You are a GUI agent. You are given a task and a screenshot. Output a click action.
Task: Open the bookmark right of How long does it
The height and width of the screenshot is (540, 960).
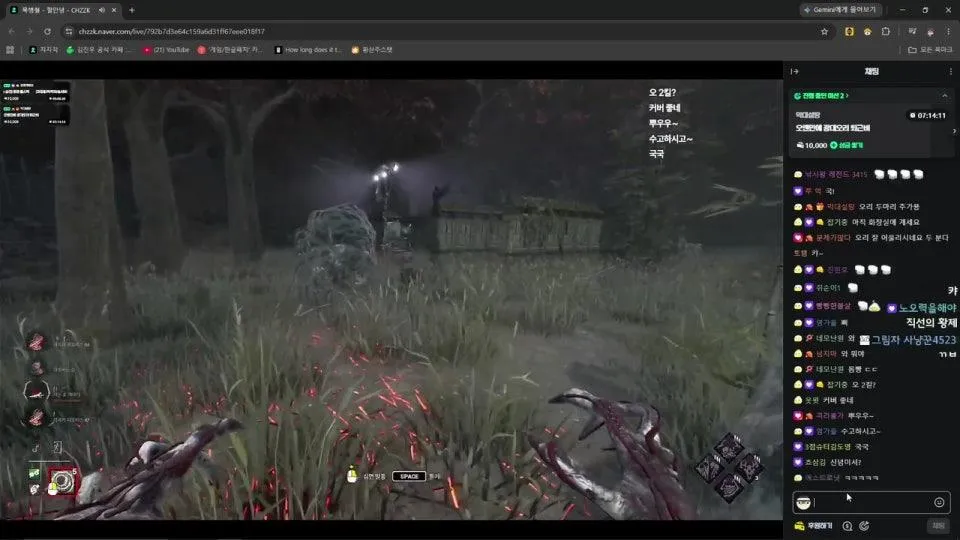tap(372, 50)
